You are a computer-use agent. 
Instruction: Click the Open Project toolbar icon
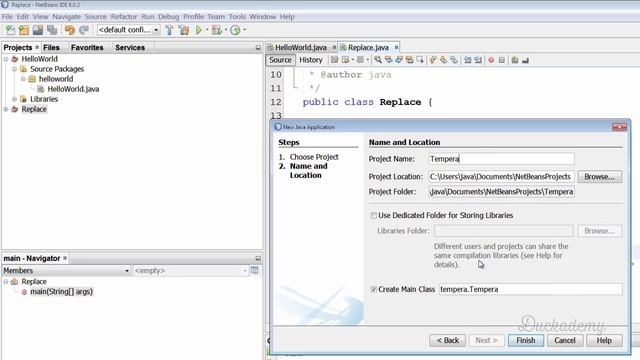[x=38, y=30]
